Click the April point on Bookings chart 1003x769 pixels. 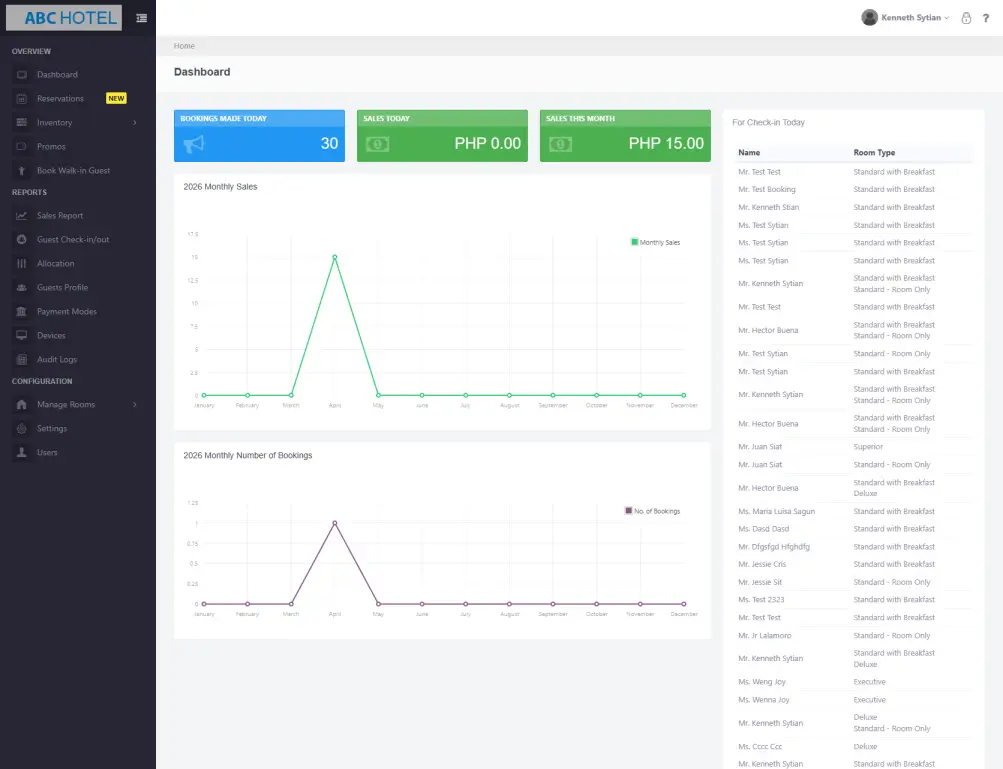tap(335, 523)
